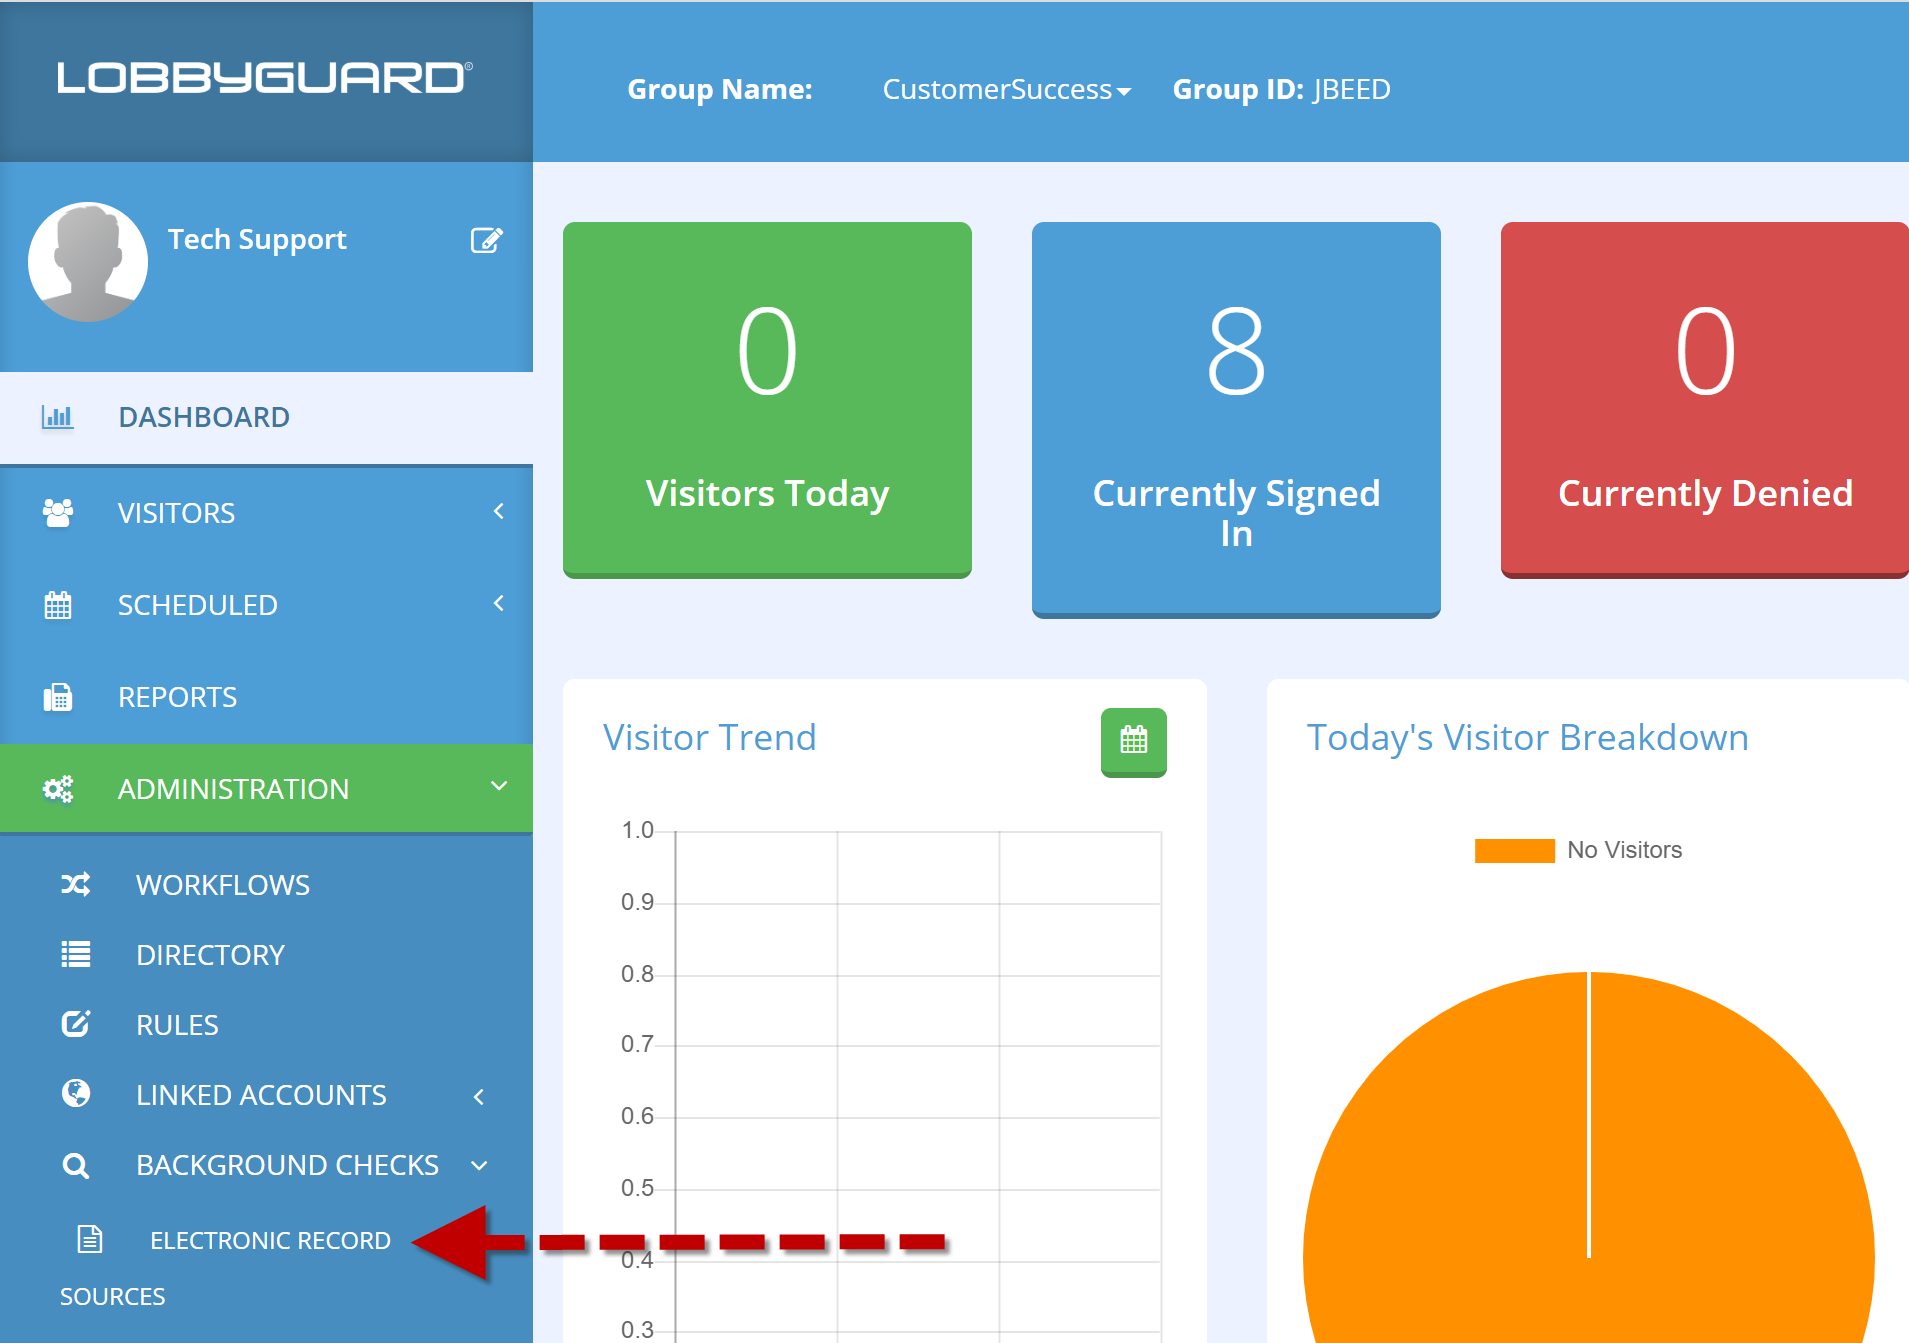Click the Administration gears icon

(58, 789)
